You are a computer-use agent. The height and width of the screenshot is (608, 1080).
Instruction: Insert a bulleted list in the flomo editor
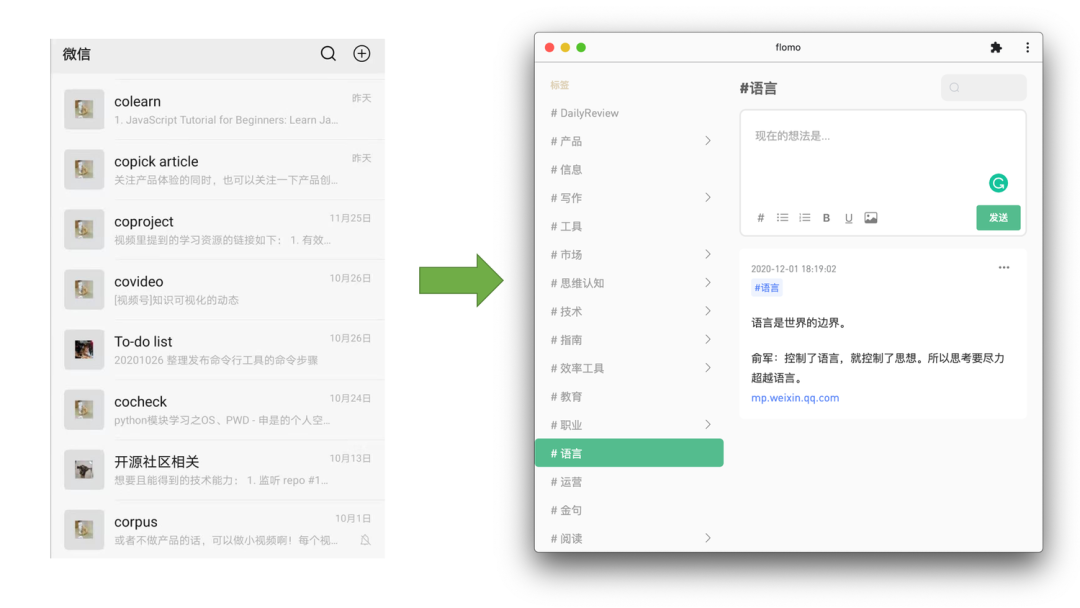(x=782, y=218)
